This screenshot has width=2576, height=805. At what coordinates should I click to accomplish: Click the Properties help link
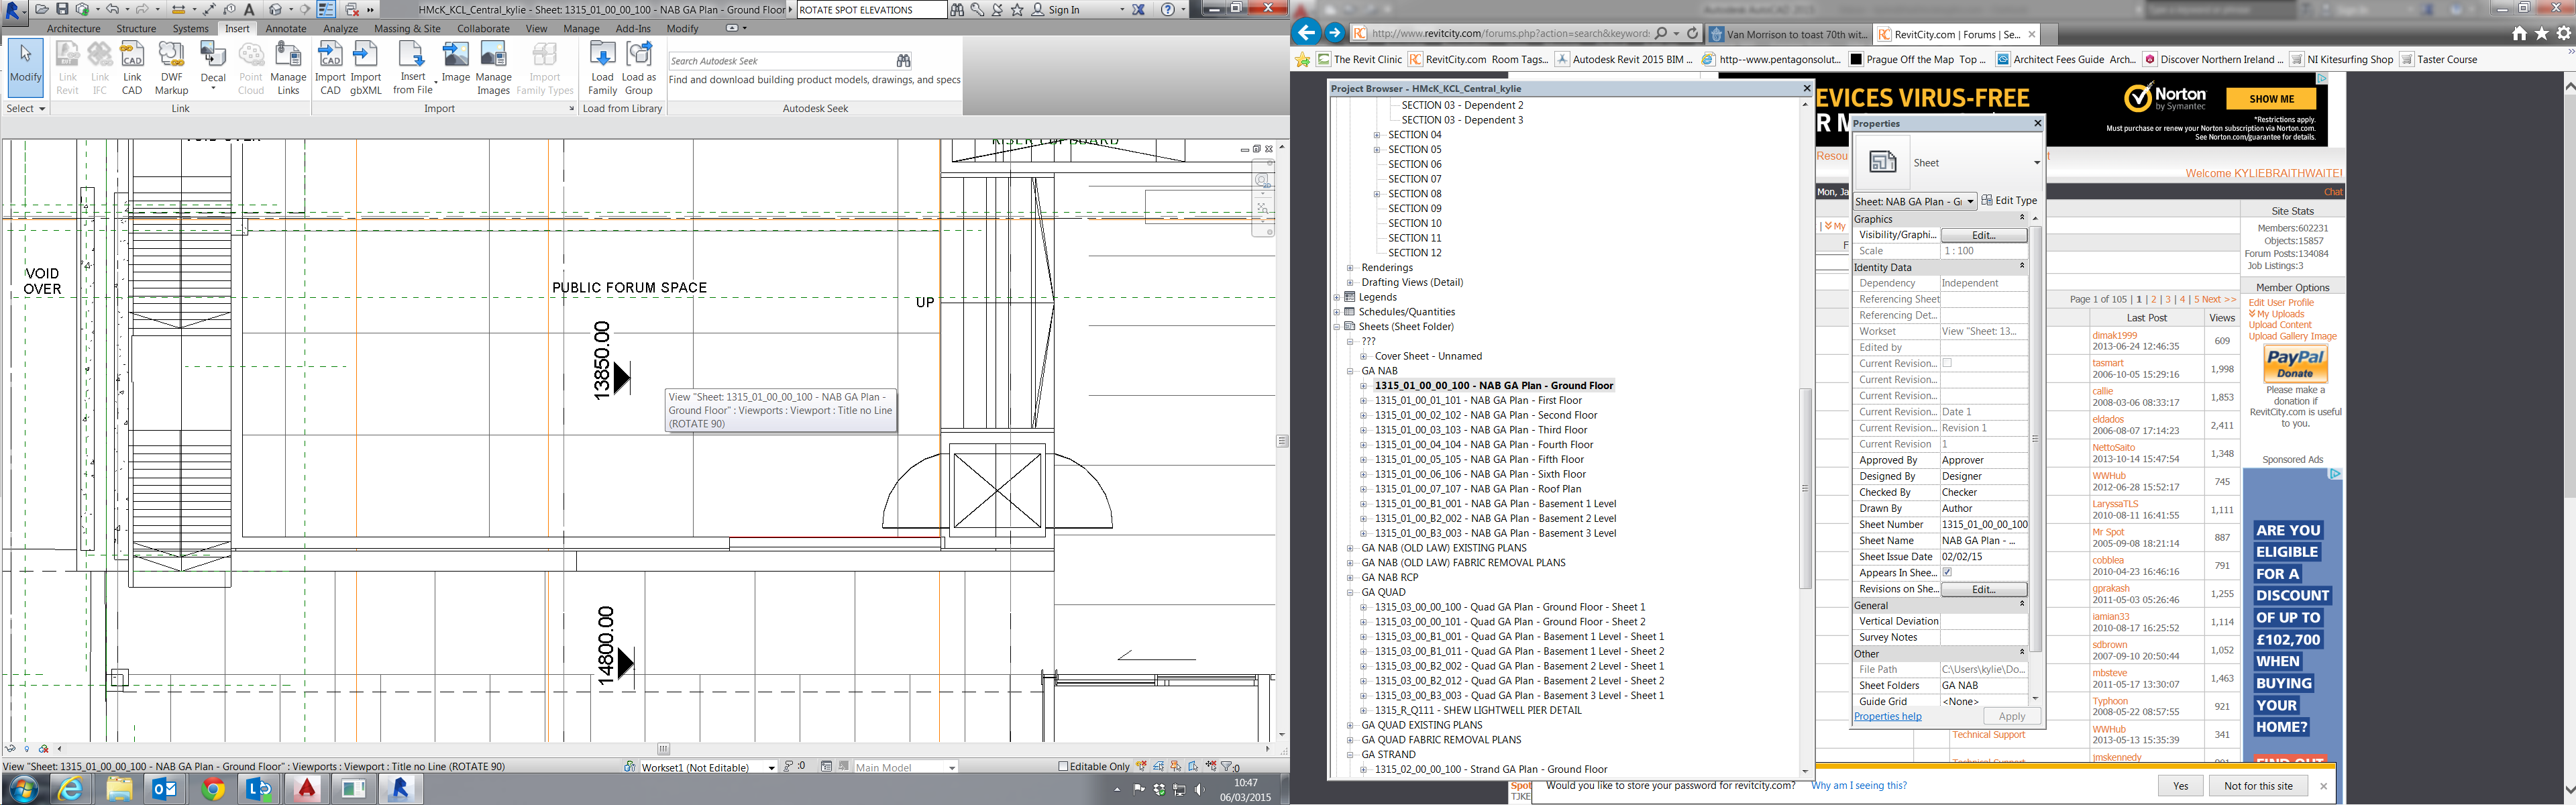pyautogui.click(x=1887, y=716)
